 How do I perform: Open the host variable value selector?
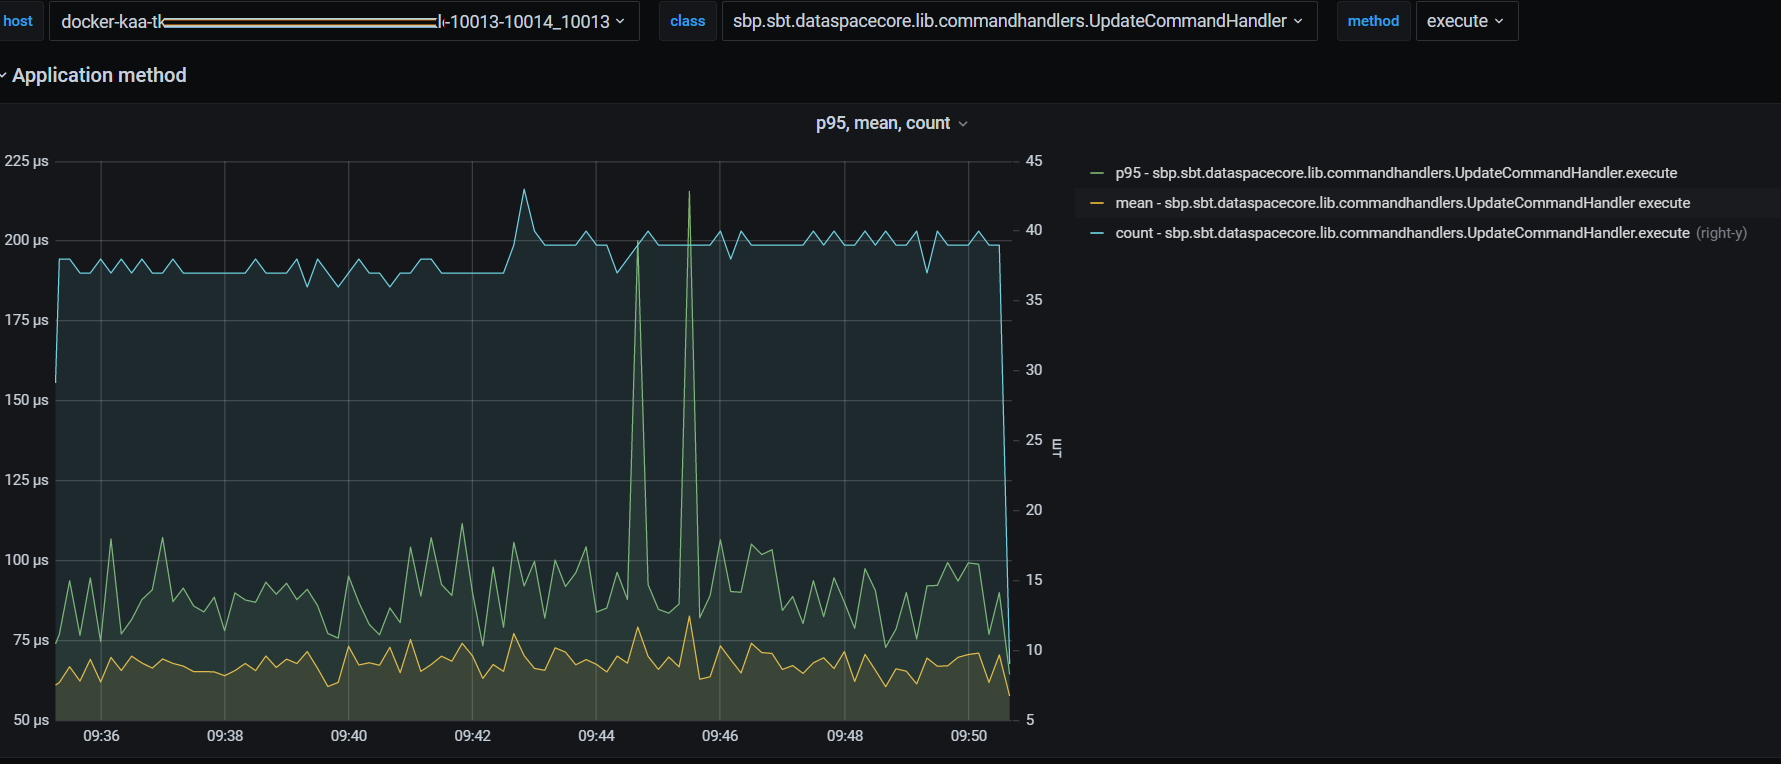click(x=340, y=21)
